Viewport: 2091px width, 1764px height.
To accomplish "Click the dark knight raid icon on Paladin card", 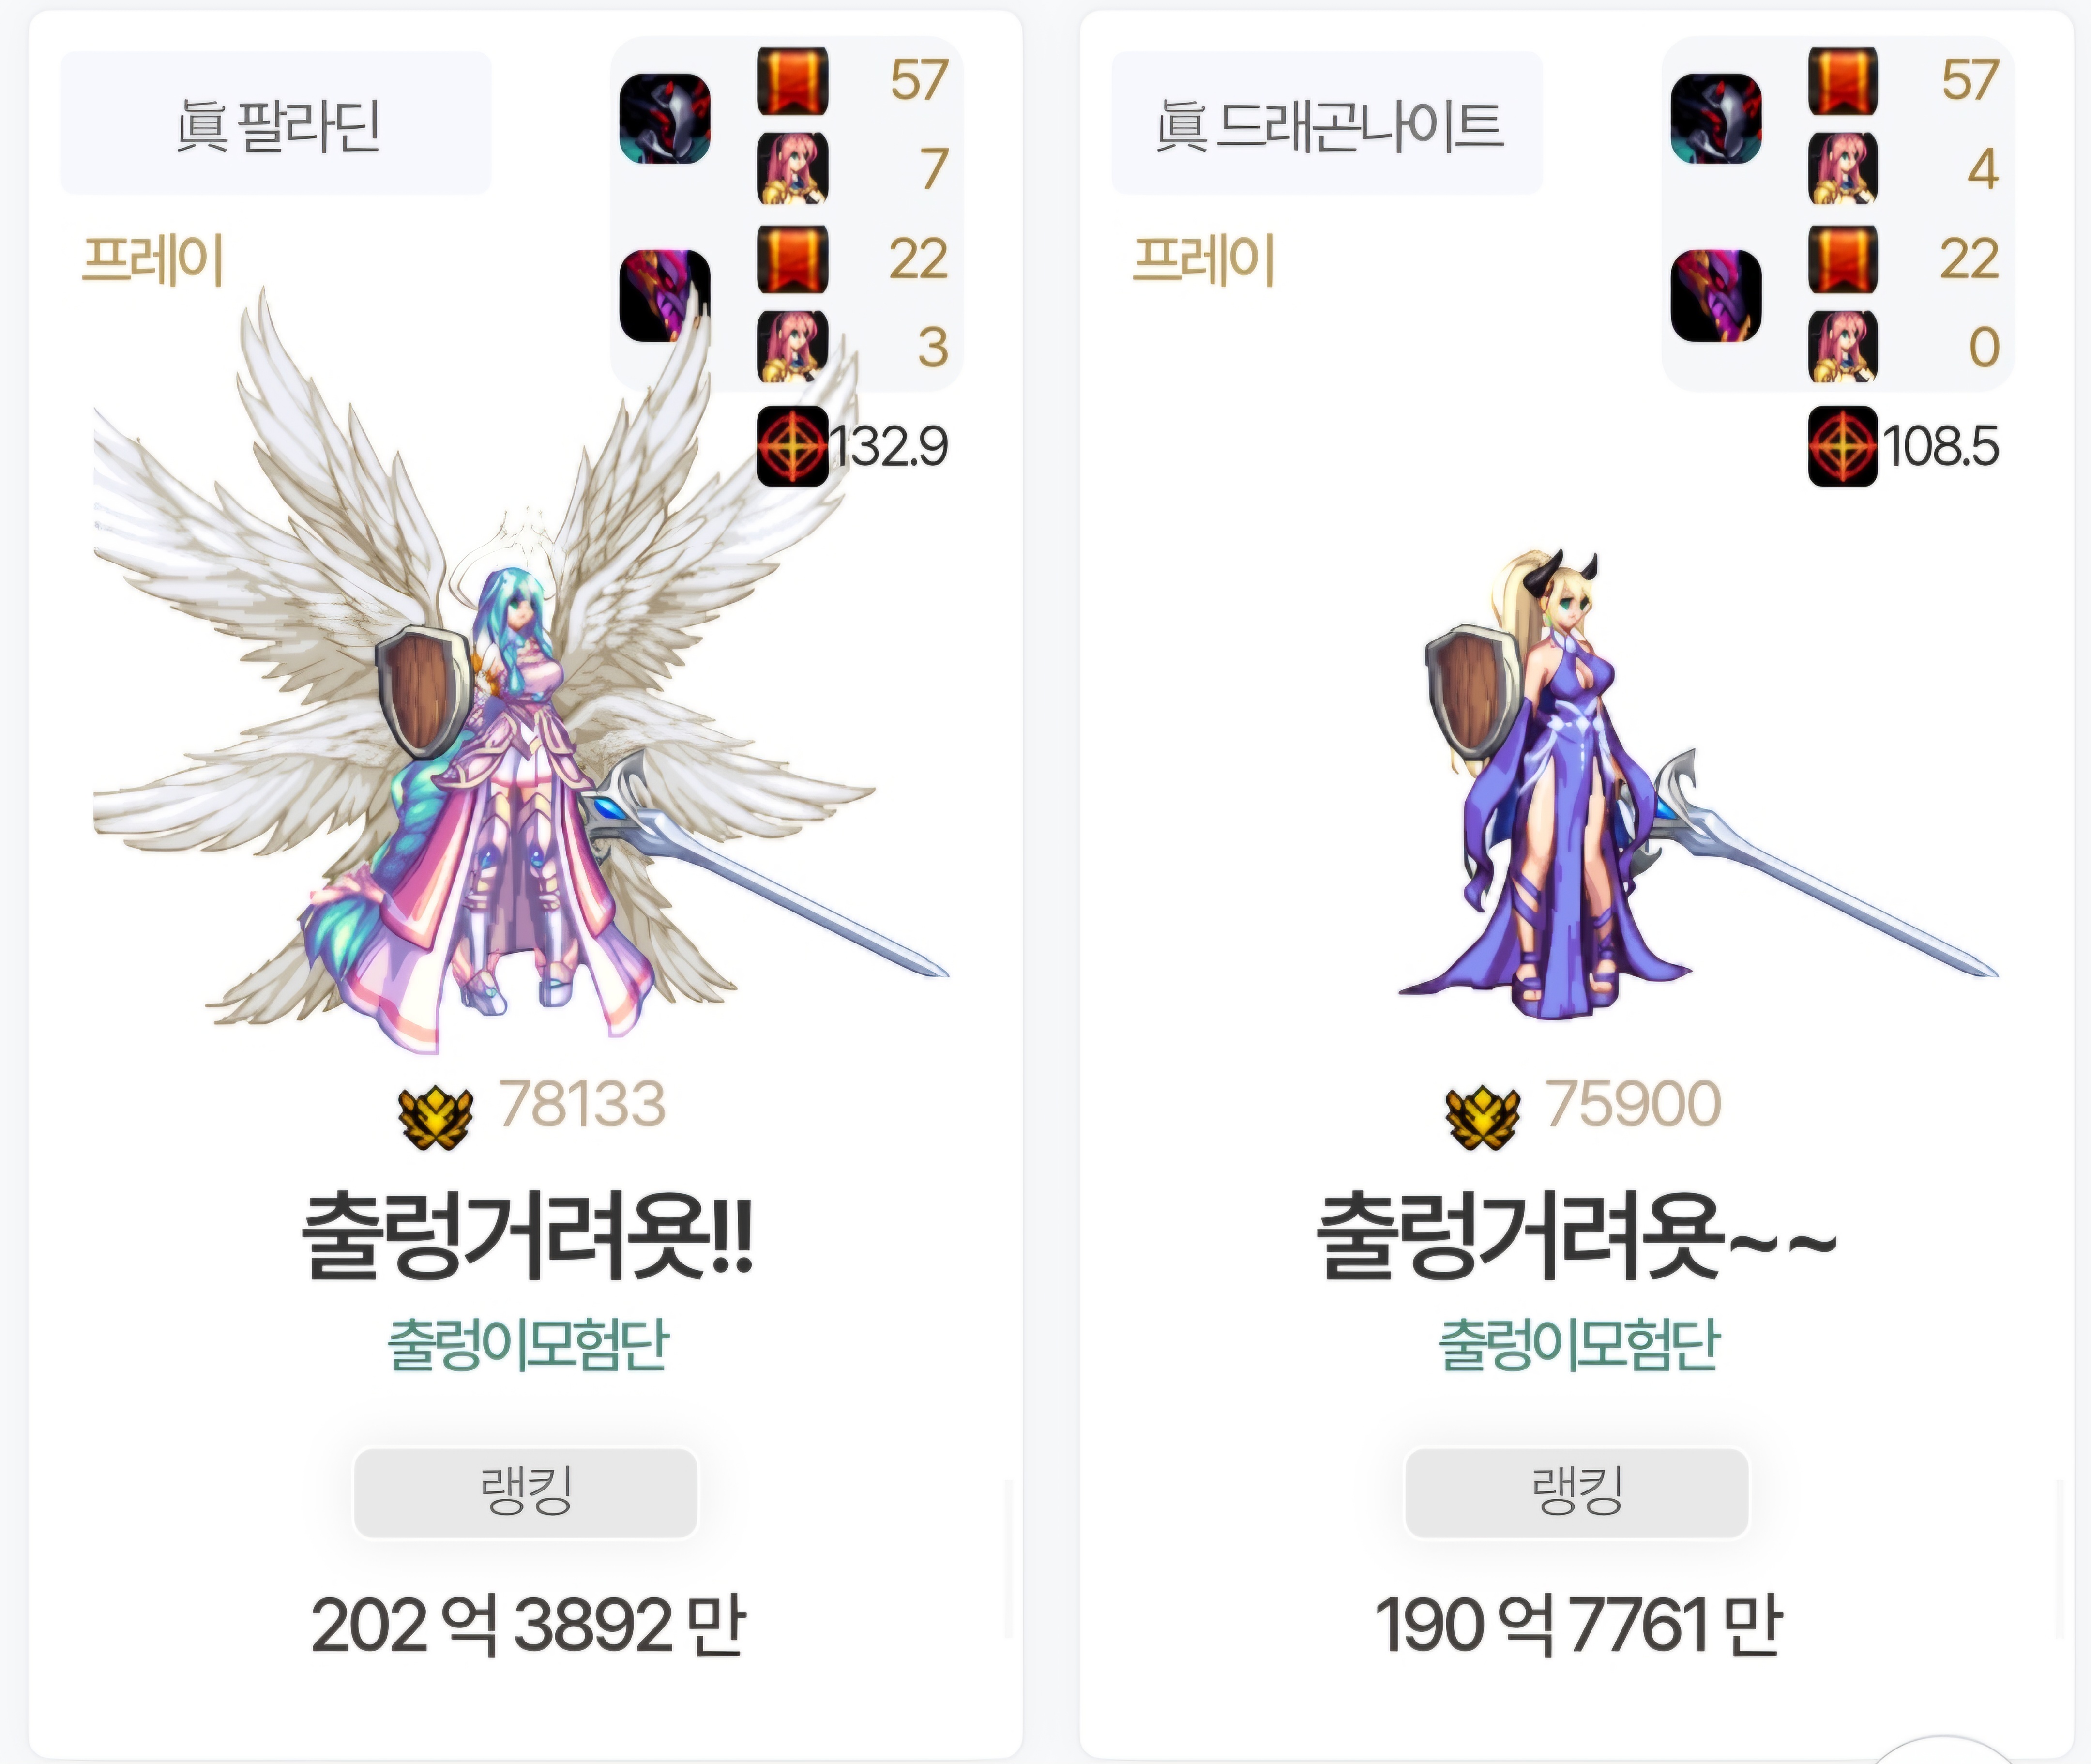I will (665, 118).
